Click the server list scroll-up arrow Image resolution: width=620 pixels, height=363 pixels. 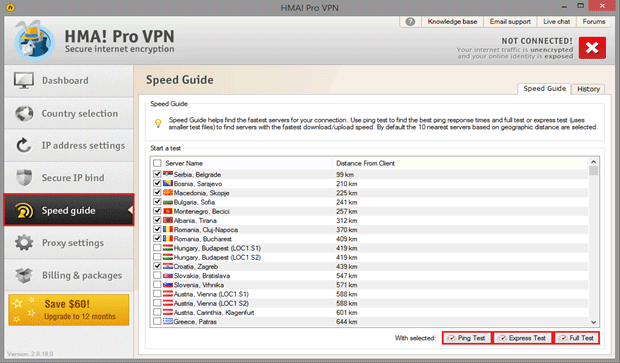[594, 161]
